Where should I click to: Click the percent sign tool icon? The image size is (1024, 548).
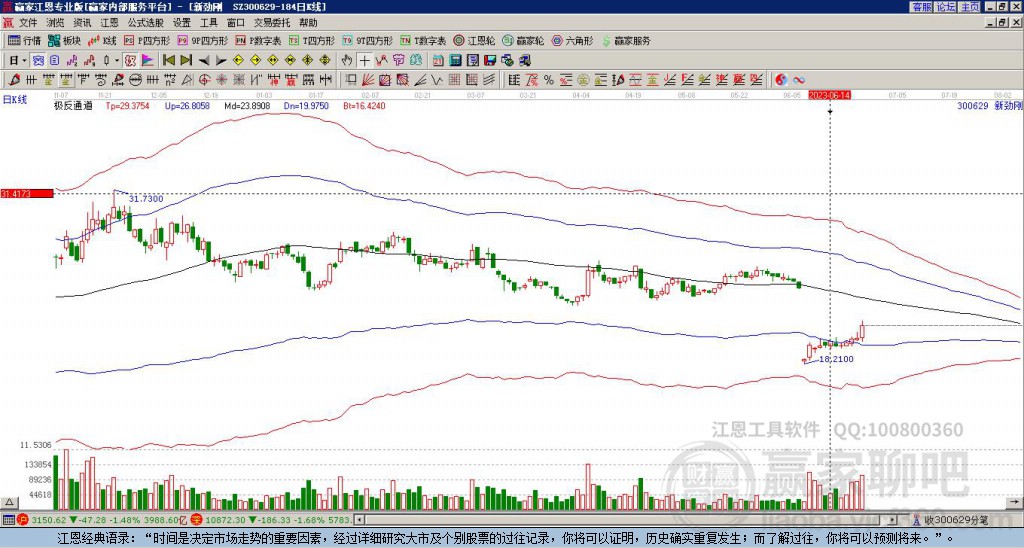point(549,80)
